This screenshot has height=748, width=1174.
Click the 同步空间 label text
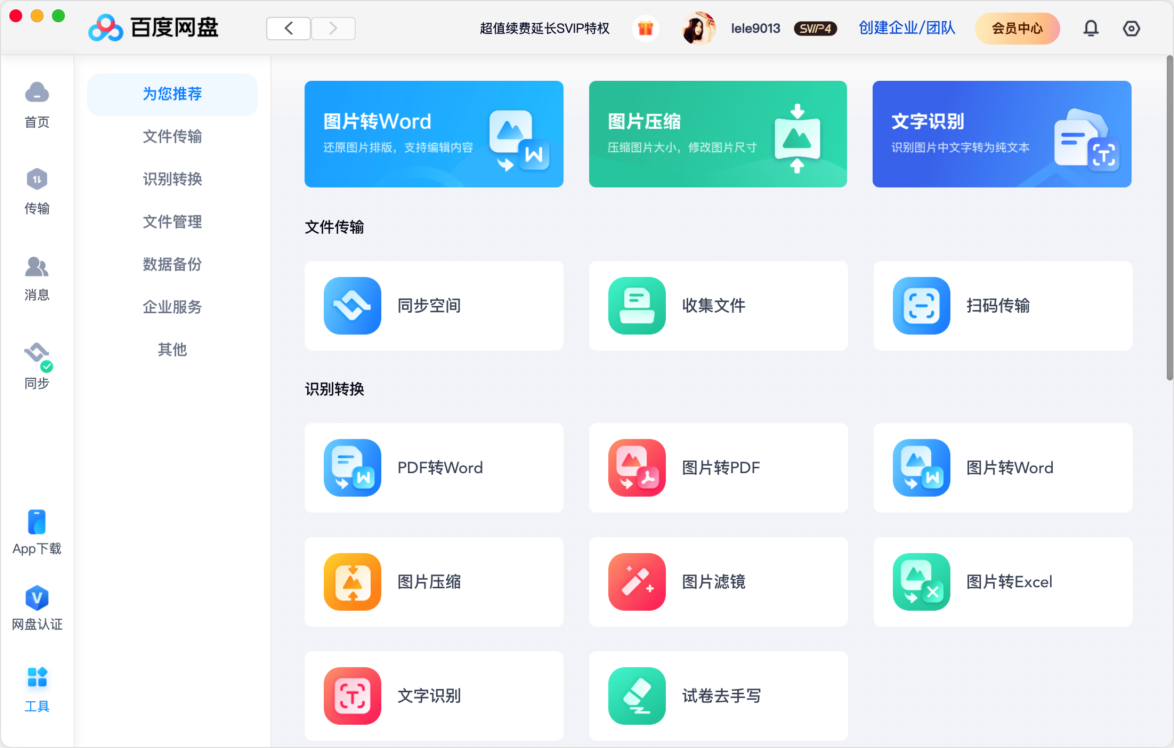429,305
